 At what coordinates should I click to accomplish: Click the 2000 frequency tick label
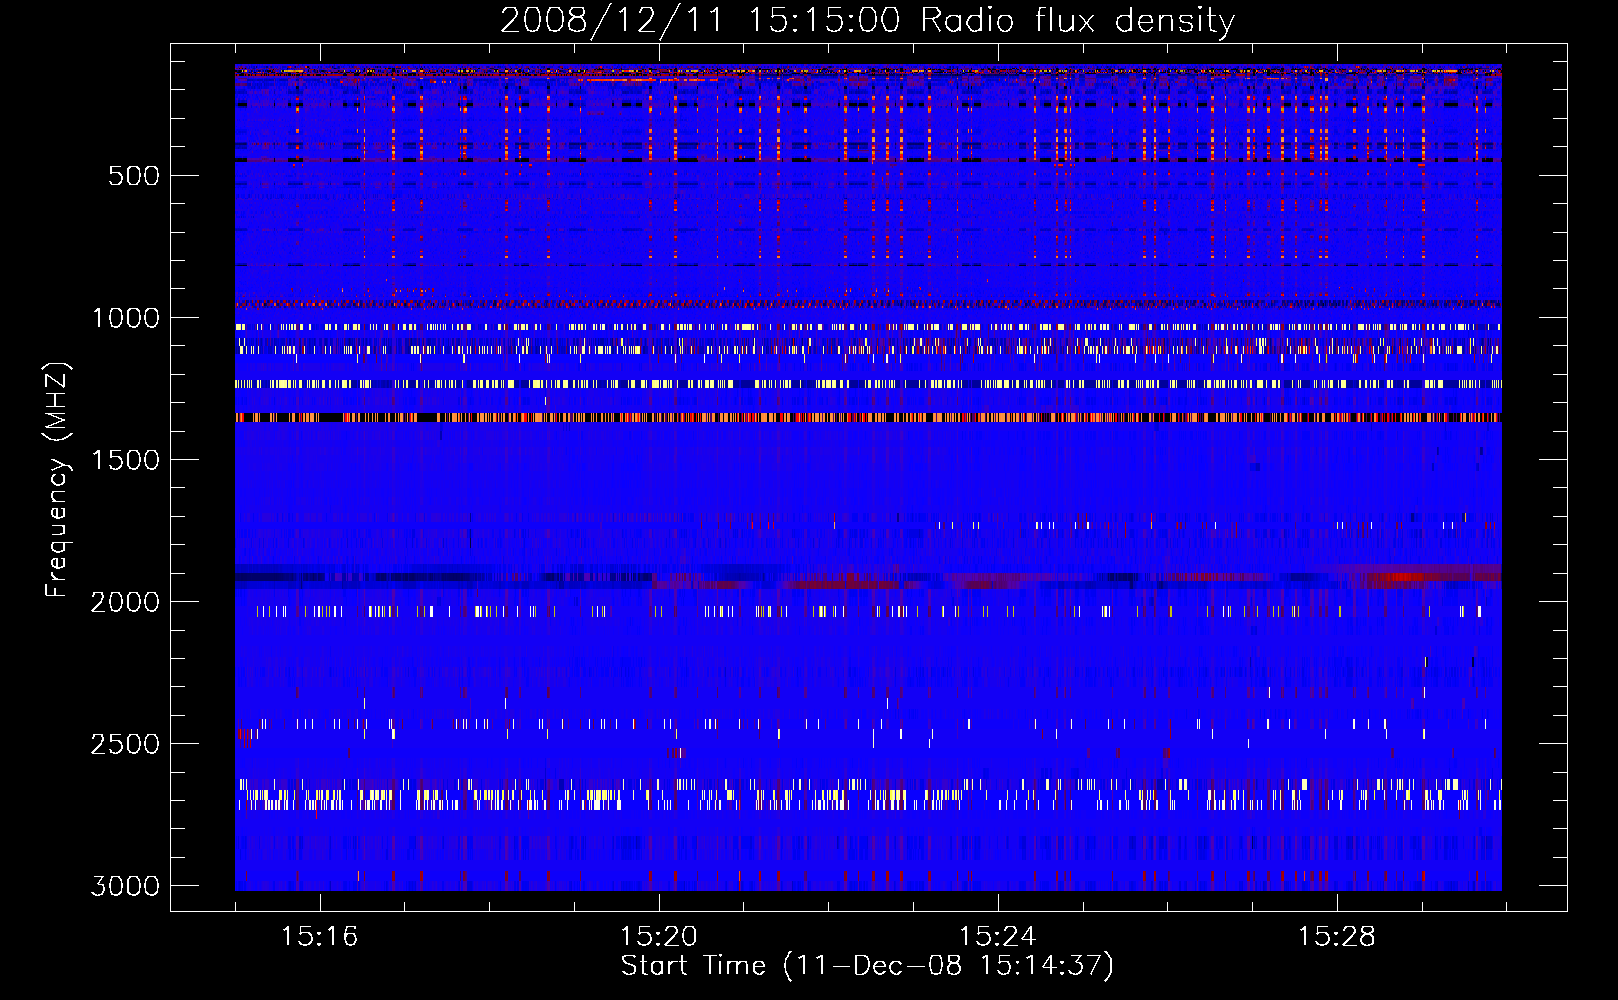125,602
